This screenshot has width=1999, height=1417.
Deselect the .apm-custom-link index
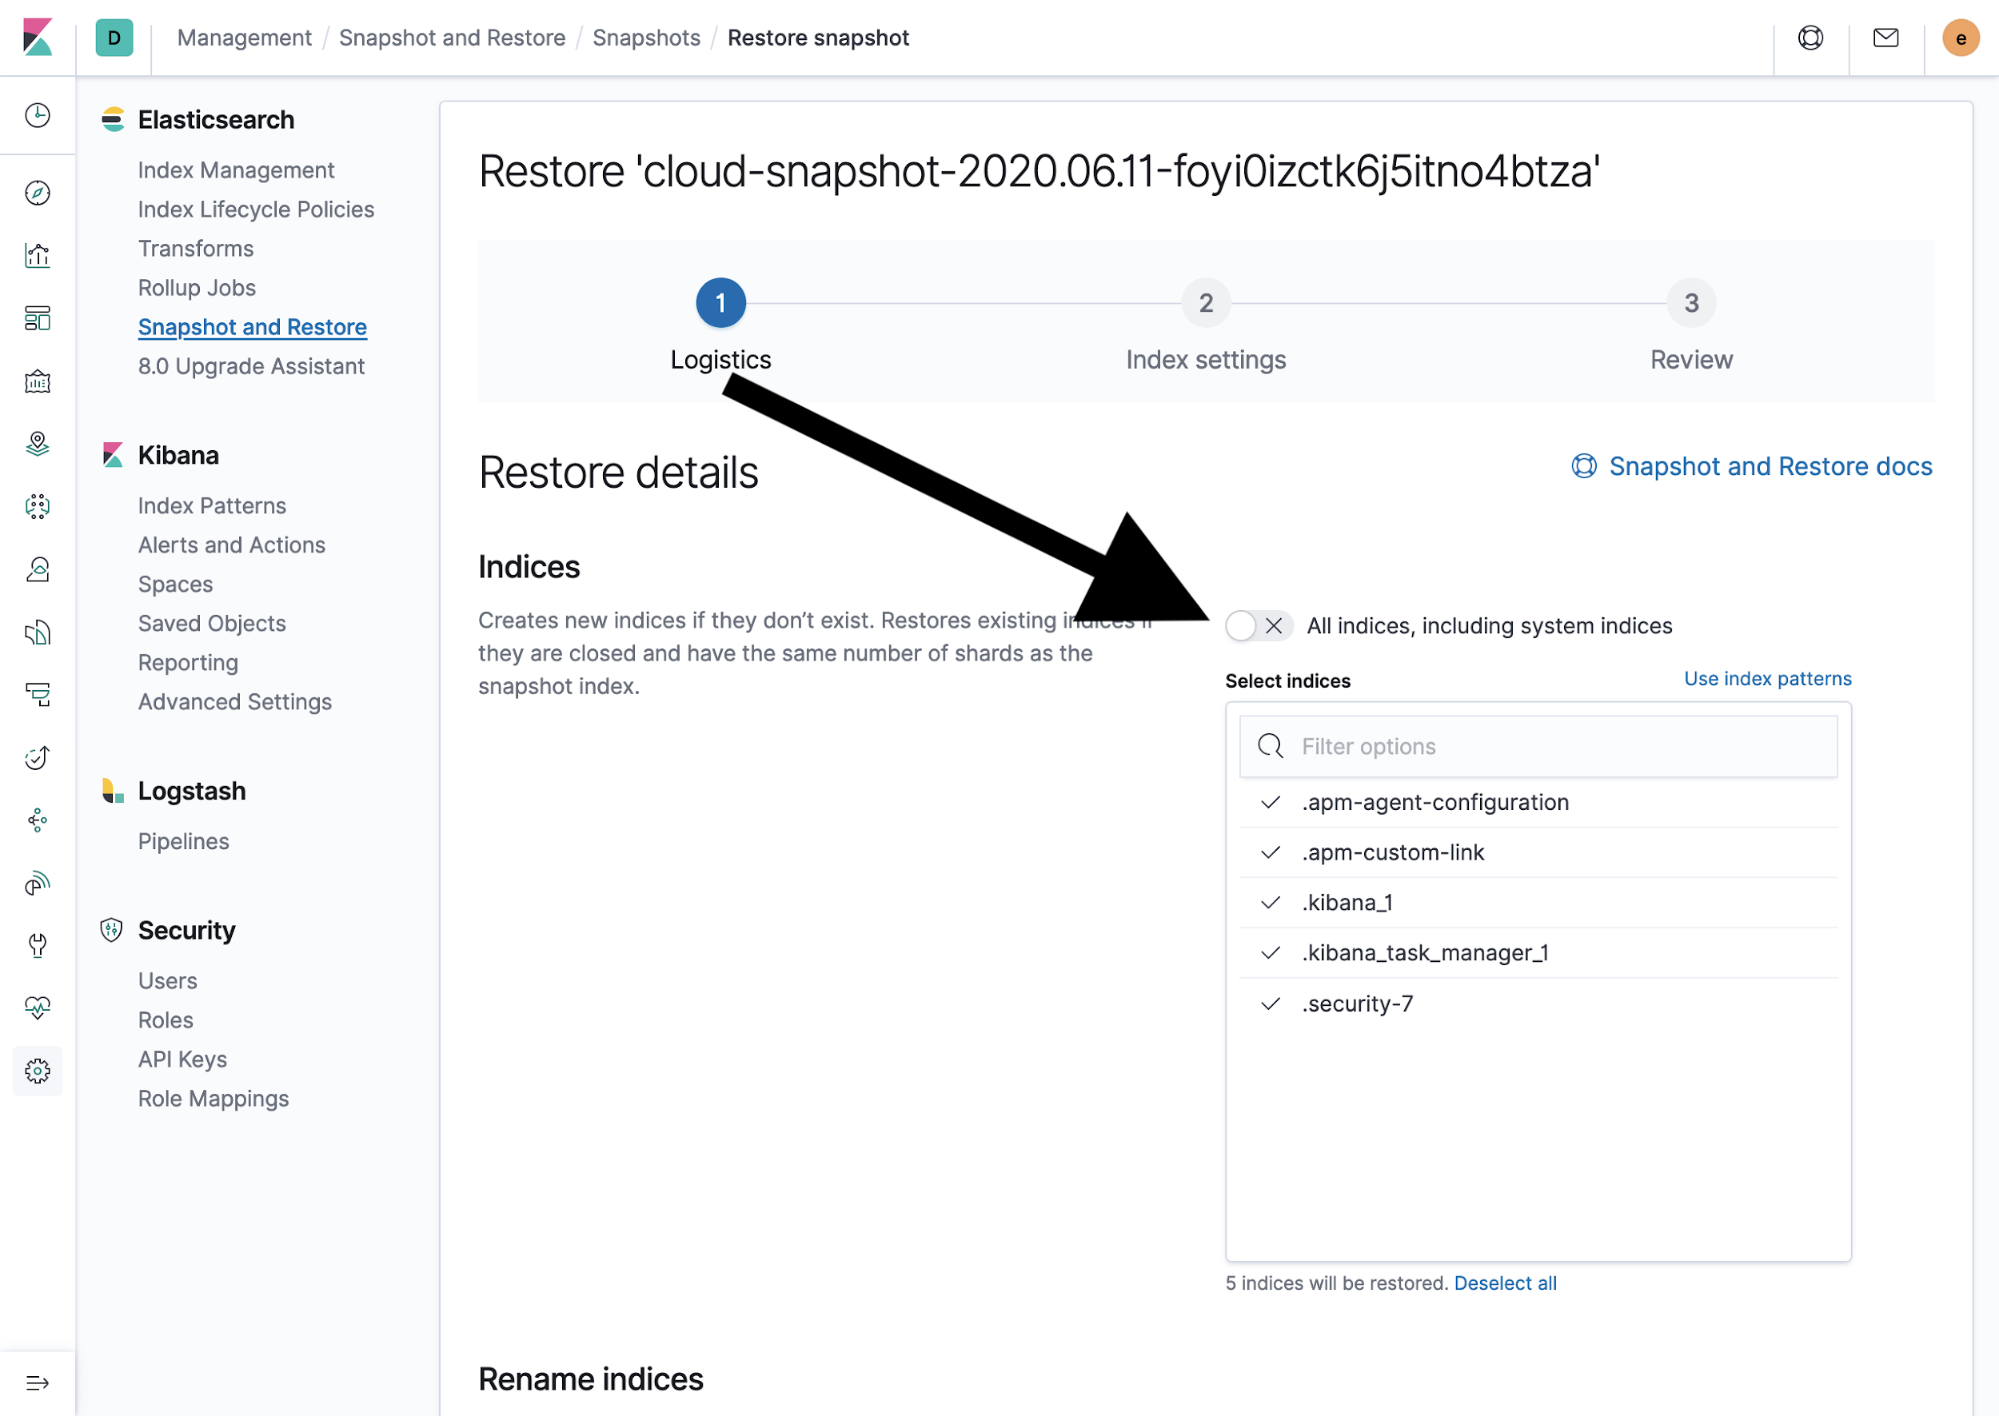click(1538, 853)
